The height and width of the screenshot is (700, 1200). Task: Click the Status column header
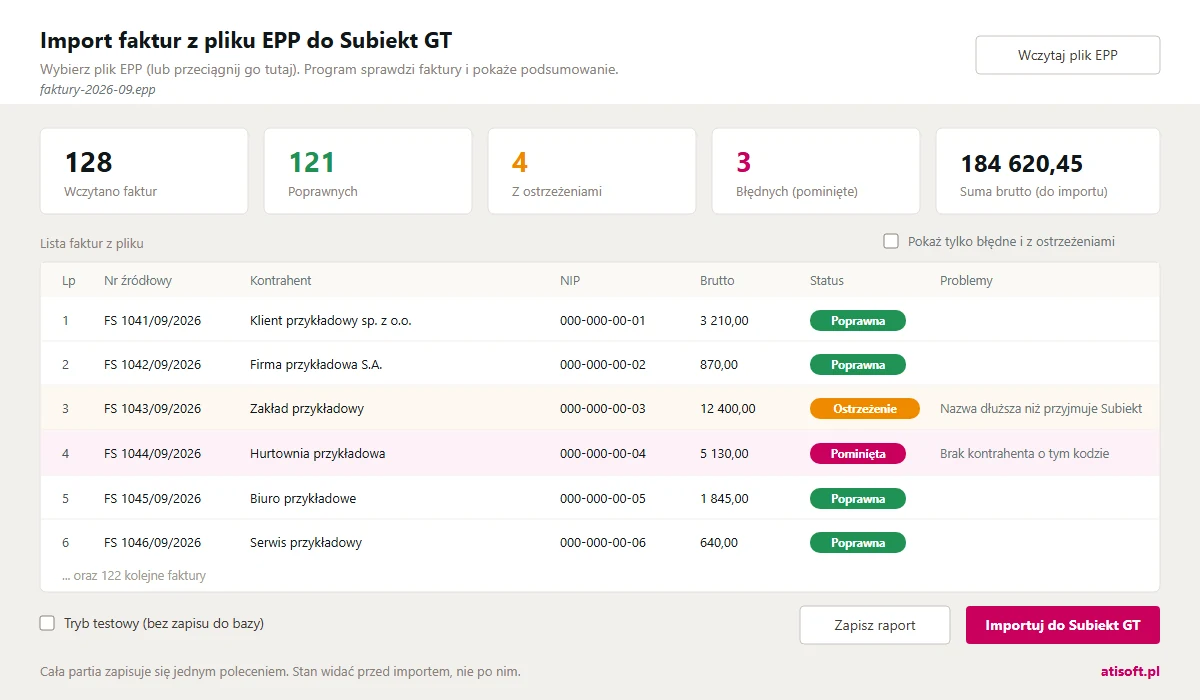(827, 281)
